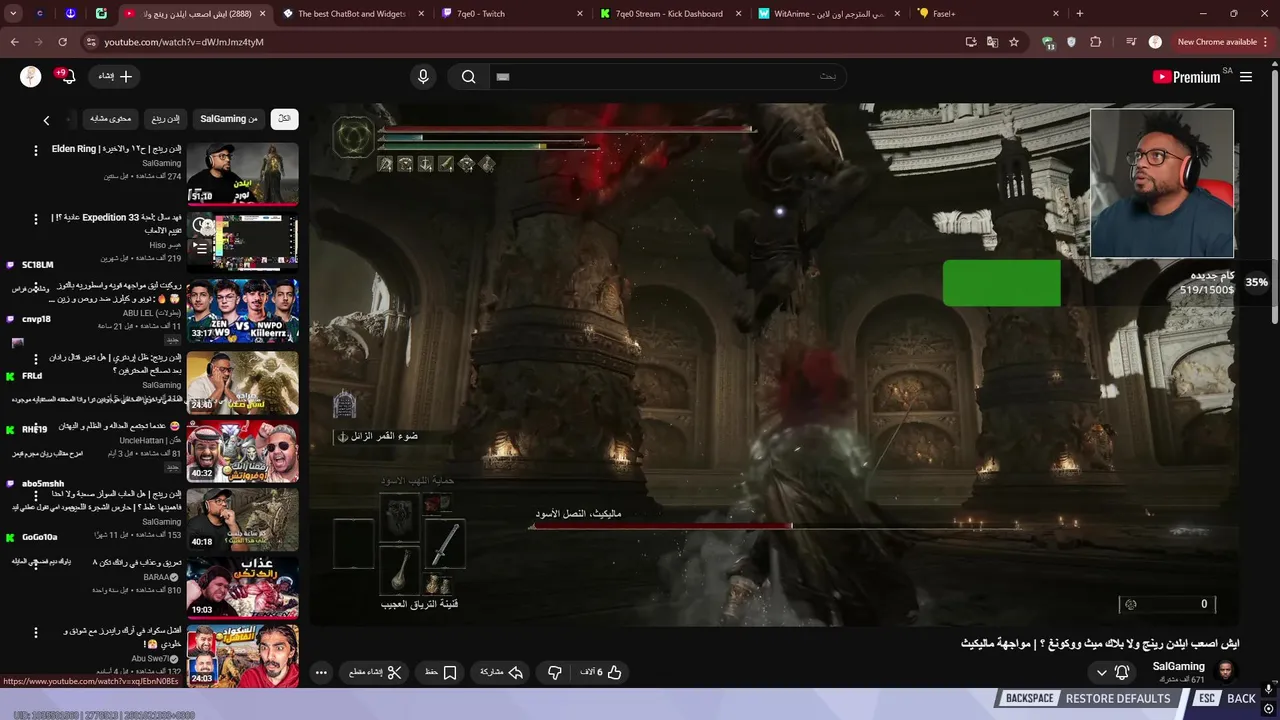The width and height of the screenshot is (1280, 720).
Task: Open the YouTube guide hamburger menu
Action: point(1246,77)
